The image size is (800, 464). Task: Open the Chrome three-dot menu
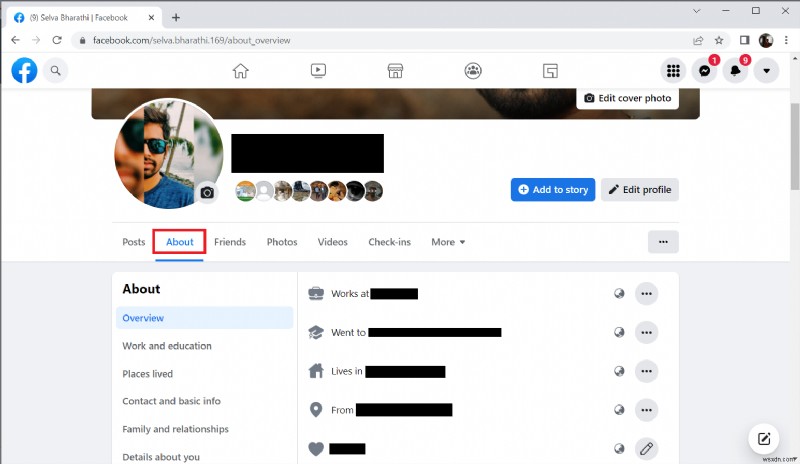point(786,40)
